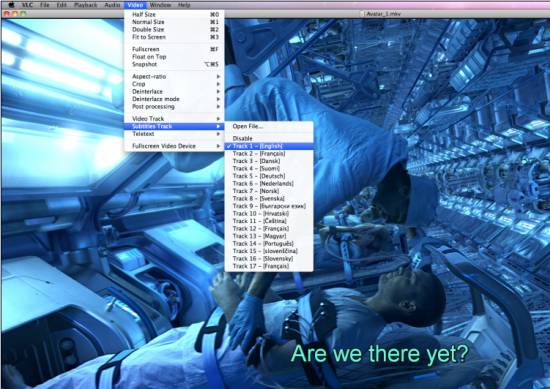Disable the subtitles track
Viewport: 550px width, 389px height.
(269, 139)
